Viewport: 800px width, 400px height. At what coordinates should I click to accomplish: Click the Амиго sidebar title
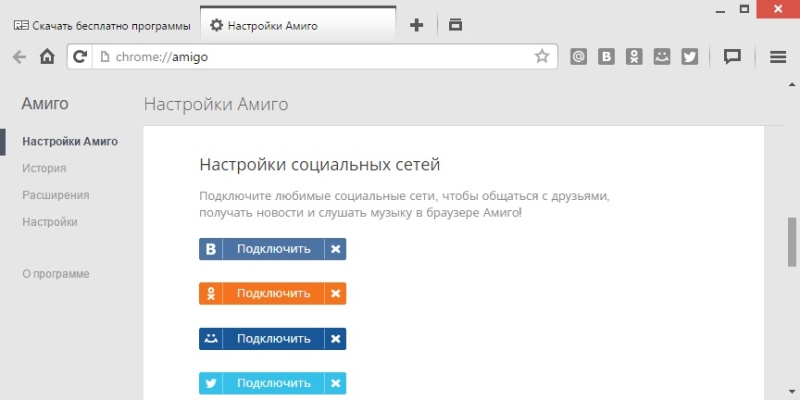click(x=45, y=104)
